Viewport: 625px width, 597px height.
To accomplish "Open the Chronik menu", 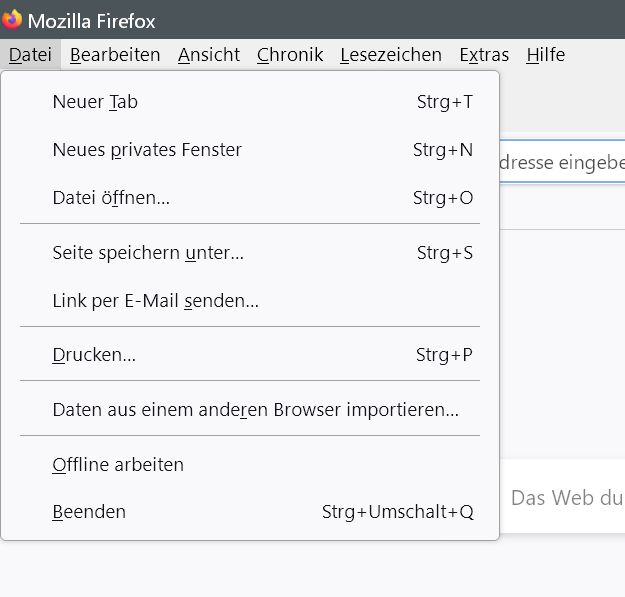I will [290, 55].
